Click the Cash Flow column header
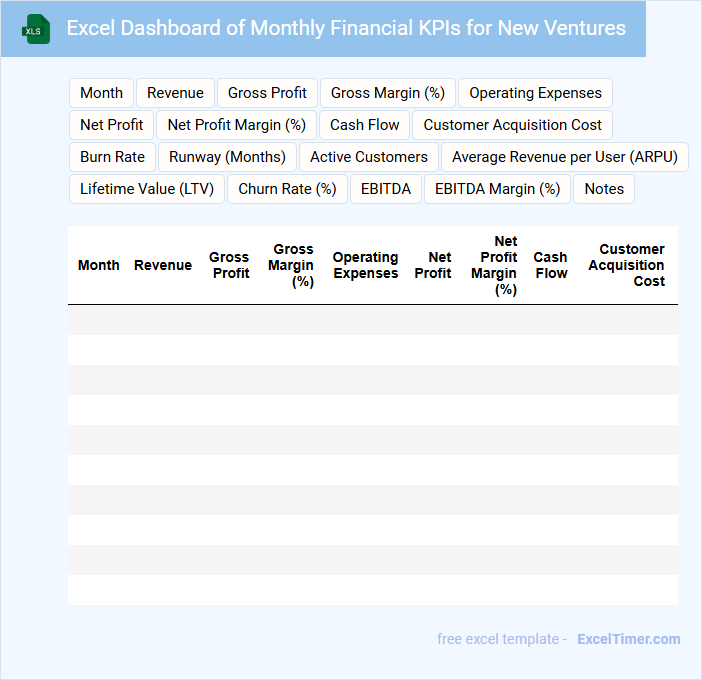This screenshot has height=680, width=702. [550, 265]
